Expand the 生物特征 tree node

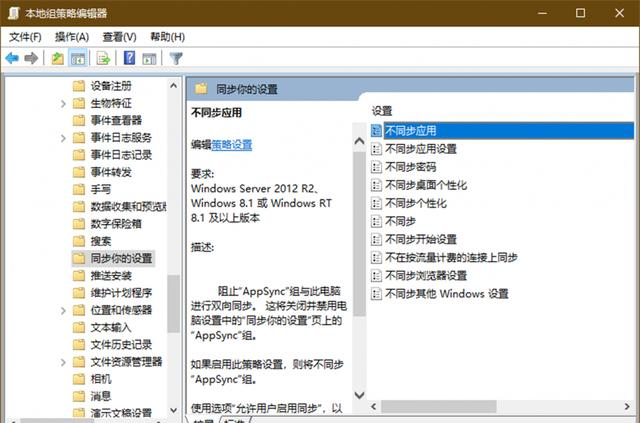(63, 104)
